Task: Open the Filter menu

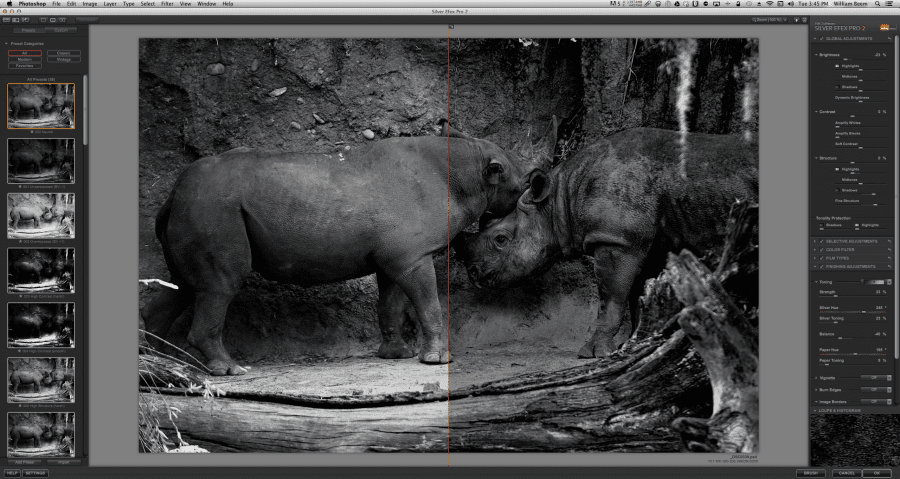Action: click(x=167, y=3)
